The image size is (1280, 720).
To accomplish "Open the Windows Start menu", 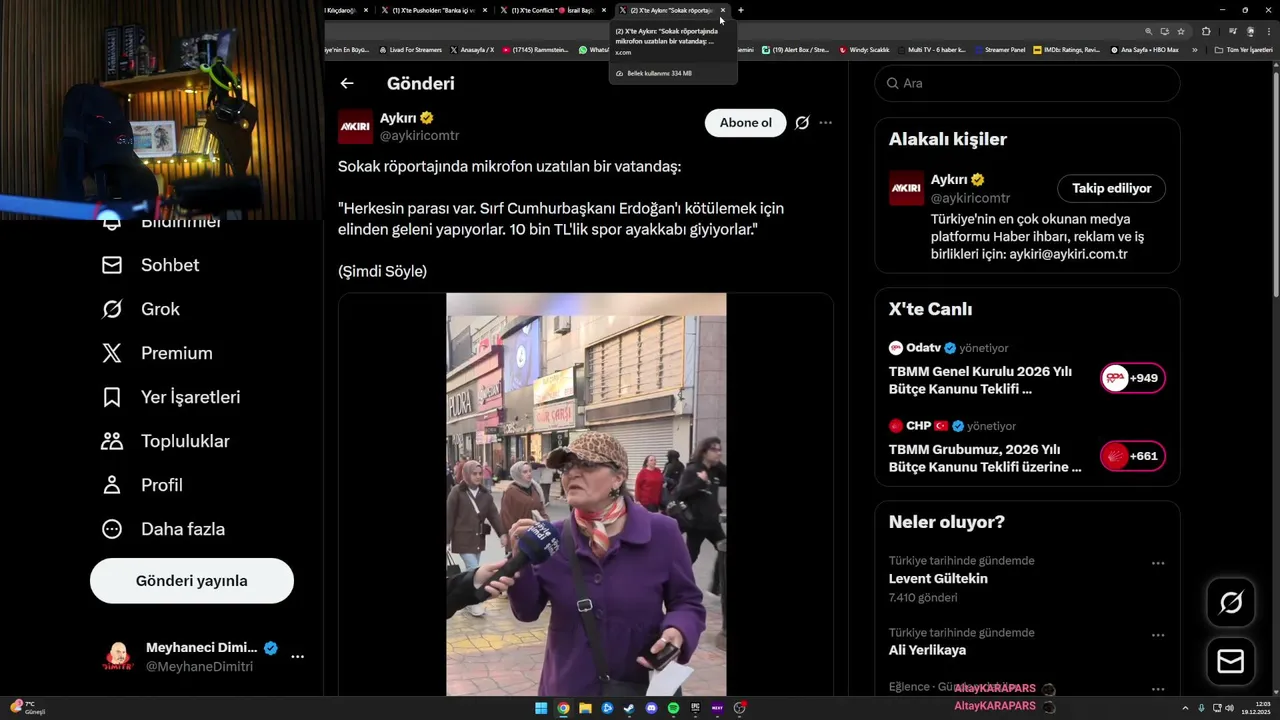I will coord(541,708).
